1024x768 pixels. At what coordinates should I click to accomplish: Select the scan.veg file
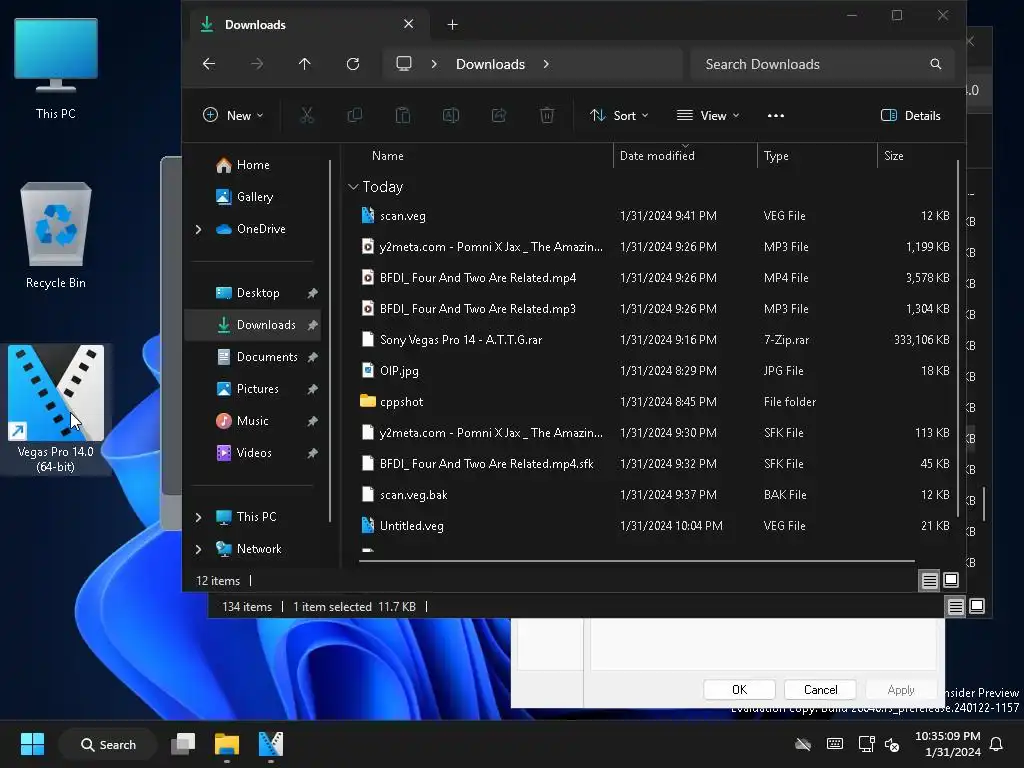654,216
